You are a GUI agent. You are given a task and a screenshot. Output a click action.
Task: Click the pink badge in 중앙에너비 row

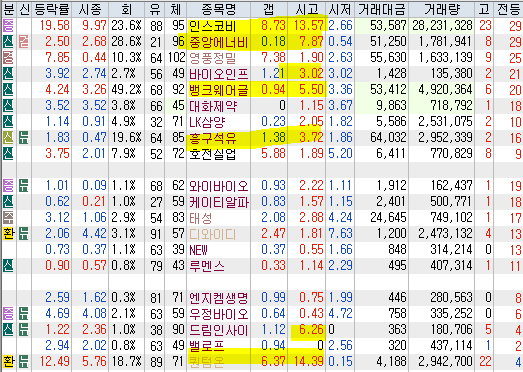[23, 41]
